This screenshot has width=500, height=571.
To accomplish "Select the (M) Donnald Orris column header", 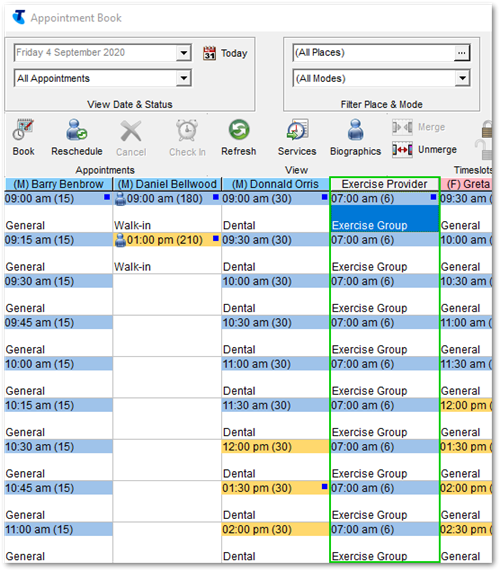I will point(275,184).
